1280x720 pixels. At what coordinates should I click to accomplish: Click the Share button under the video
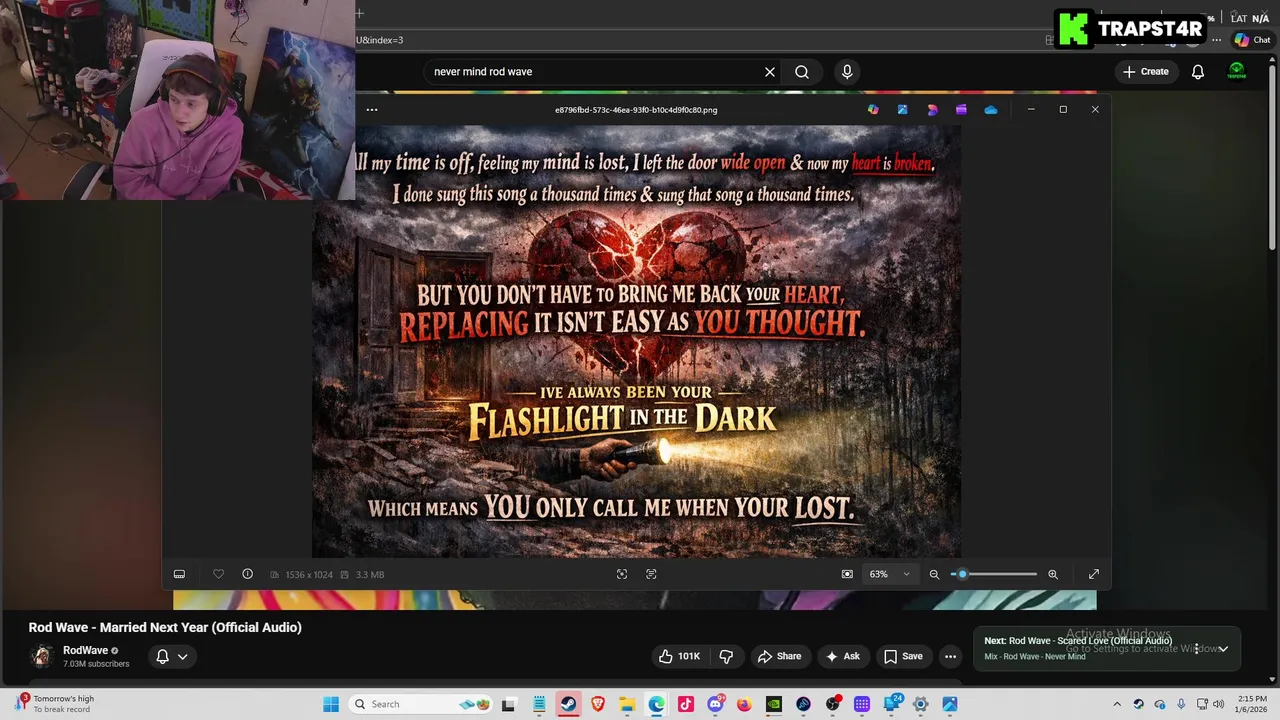pyautogui.click(x=779, y=656)
